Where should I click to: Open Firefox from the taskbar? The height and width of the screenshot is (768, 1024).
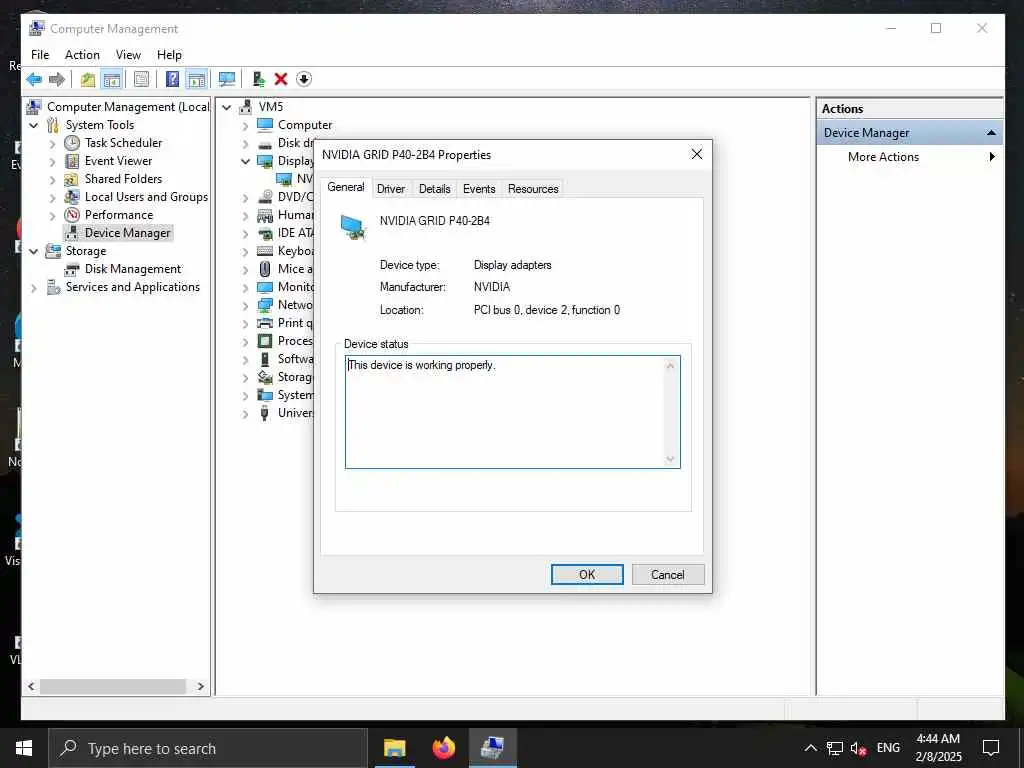(x=443, y=748)
